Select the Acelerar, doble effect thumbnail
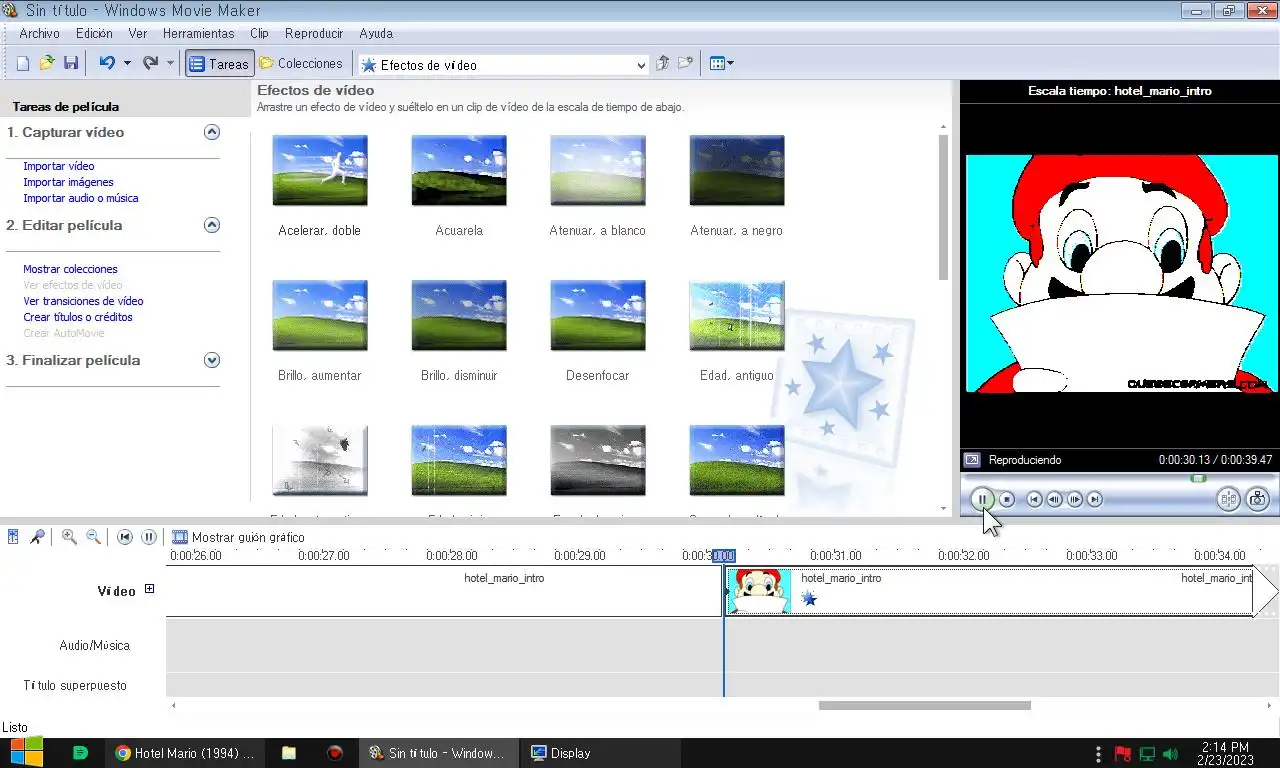Viewport: 1280px width, 768px height. [320, 171]
